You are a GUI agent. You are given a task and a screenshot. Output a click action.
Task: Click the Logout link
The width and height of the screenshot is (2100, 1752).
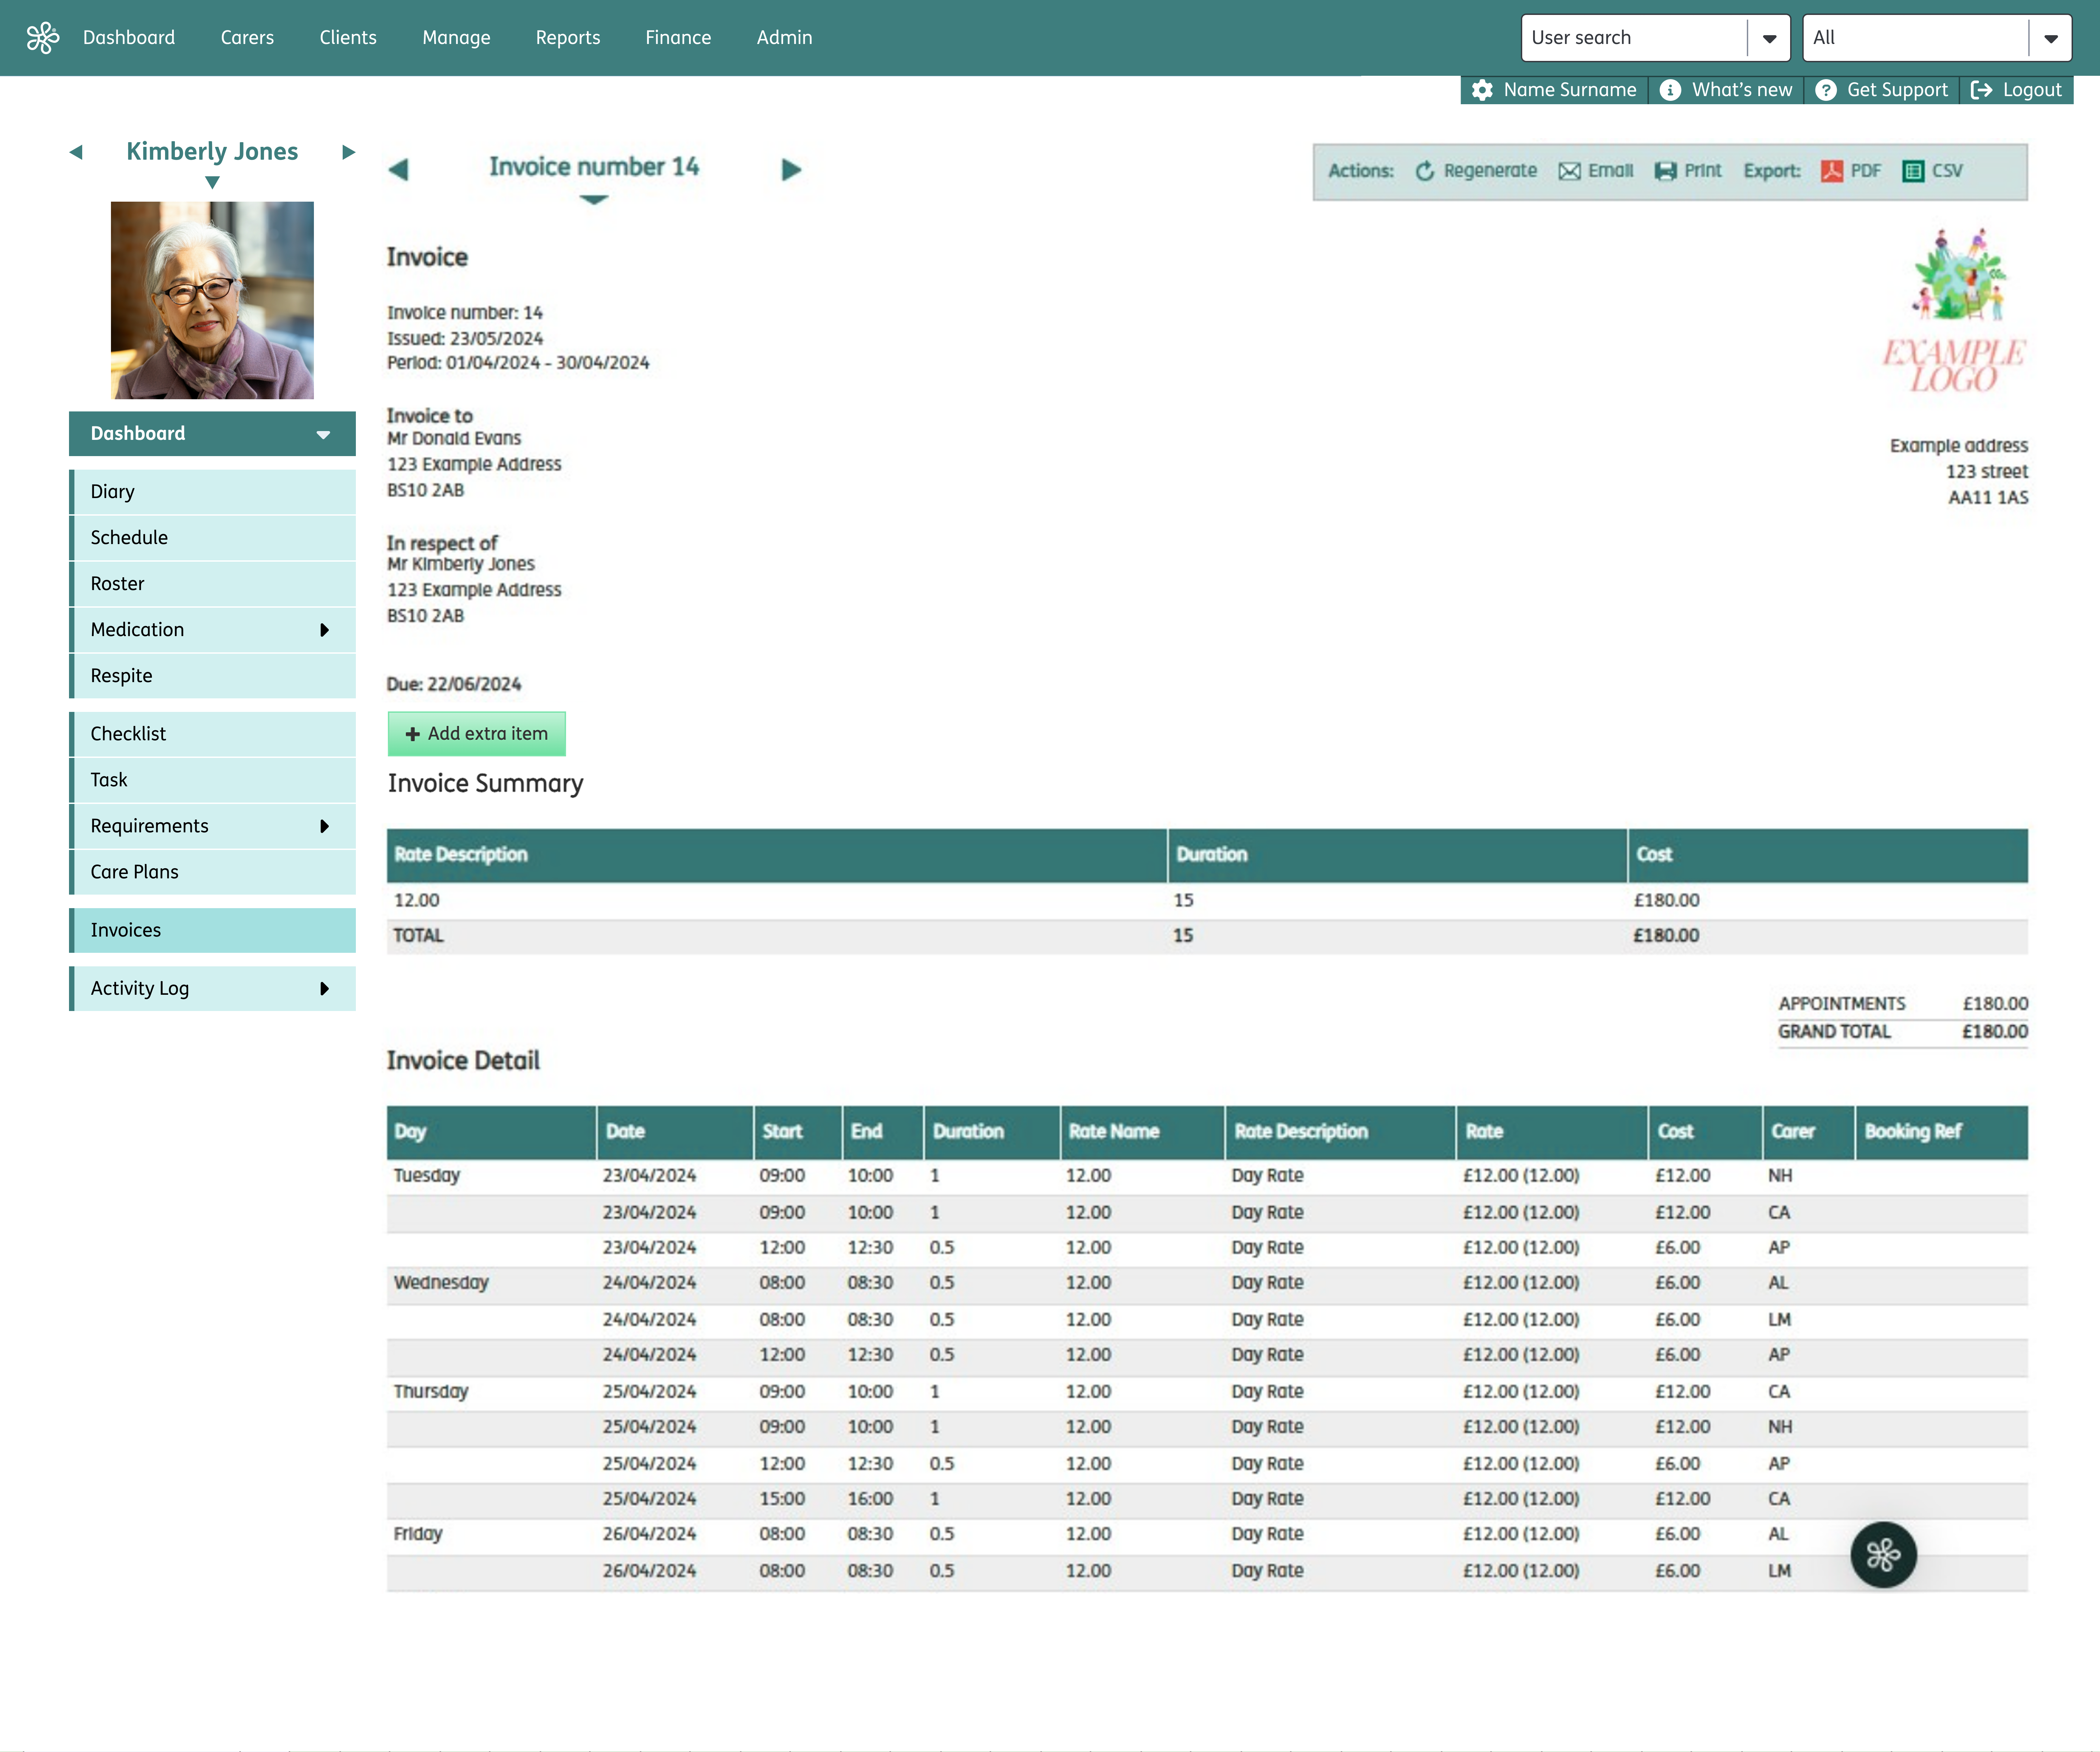point(2016,90)
